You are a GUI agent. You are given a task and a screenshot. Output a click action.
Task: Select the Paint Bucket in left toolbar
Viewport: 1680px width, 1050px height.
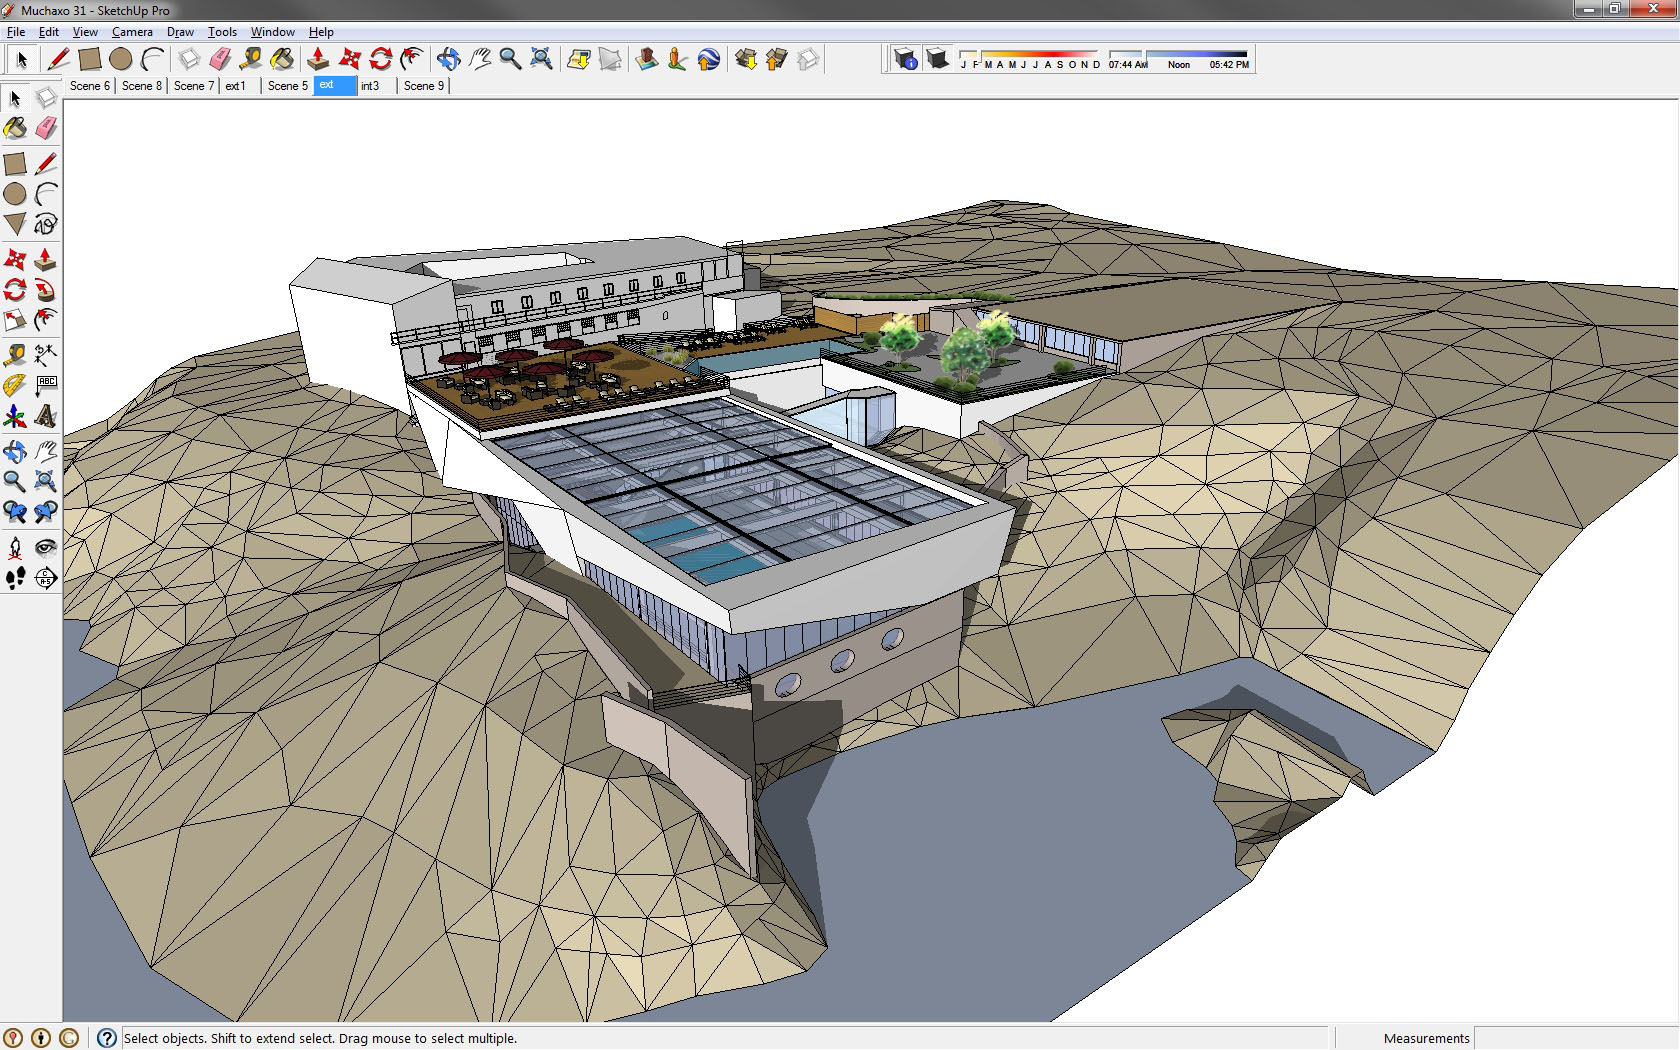[x=15, y=128]
